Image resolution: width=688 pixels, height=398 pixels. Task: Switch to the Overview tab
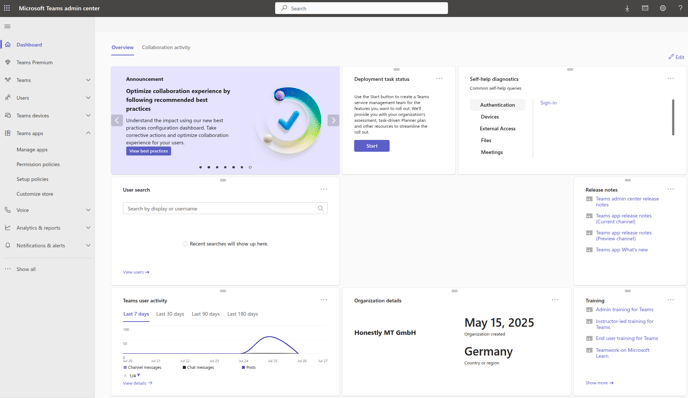(122, 47)
